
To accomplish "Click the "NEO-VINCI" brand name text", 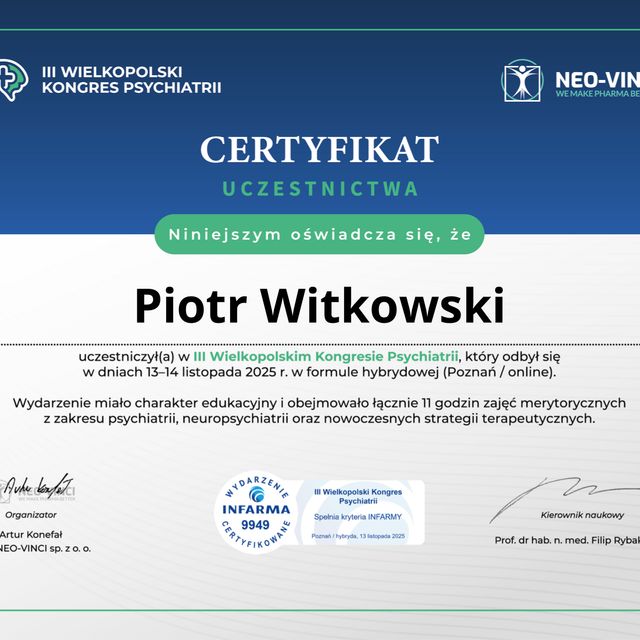I will point(597,80).
